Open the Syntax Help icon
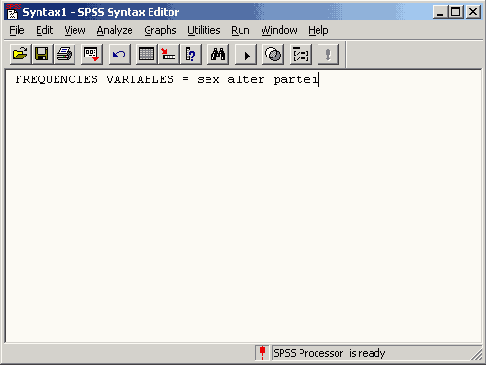Screen dimensions: 486x365 [x=301, y=54]
